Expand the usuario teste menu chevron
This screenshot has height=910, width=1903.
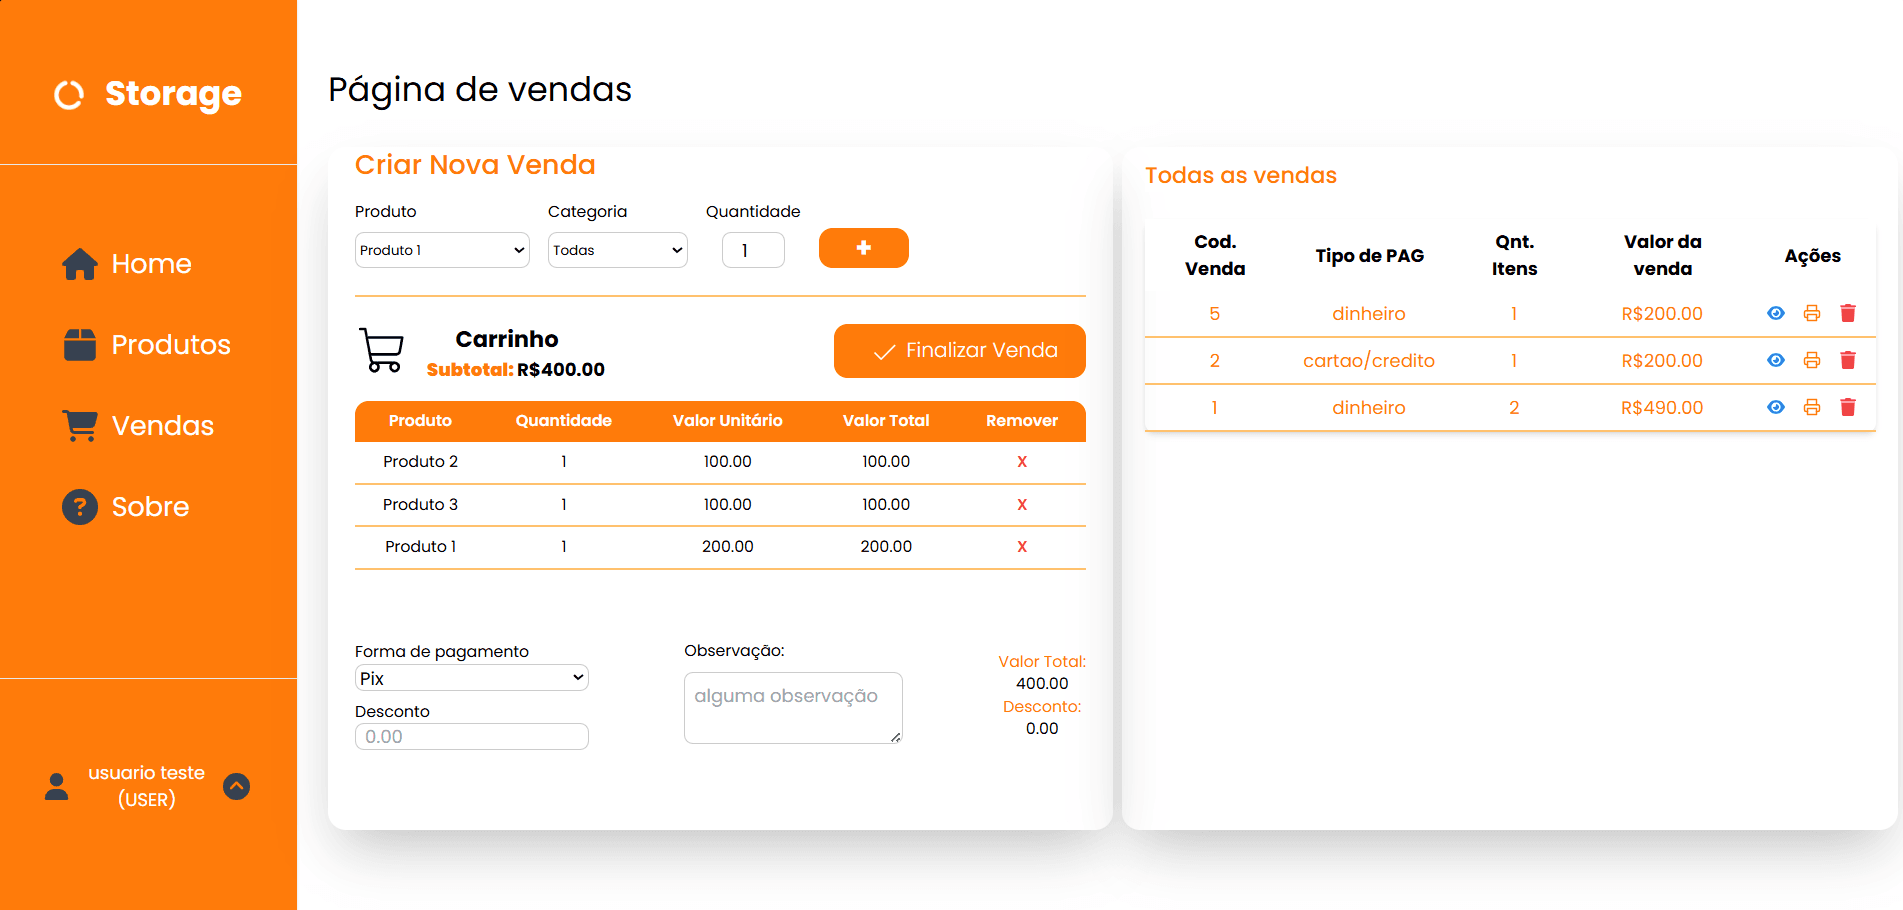pos(237,787)
